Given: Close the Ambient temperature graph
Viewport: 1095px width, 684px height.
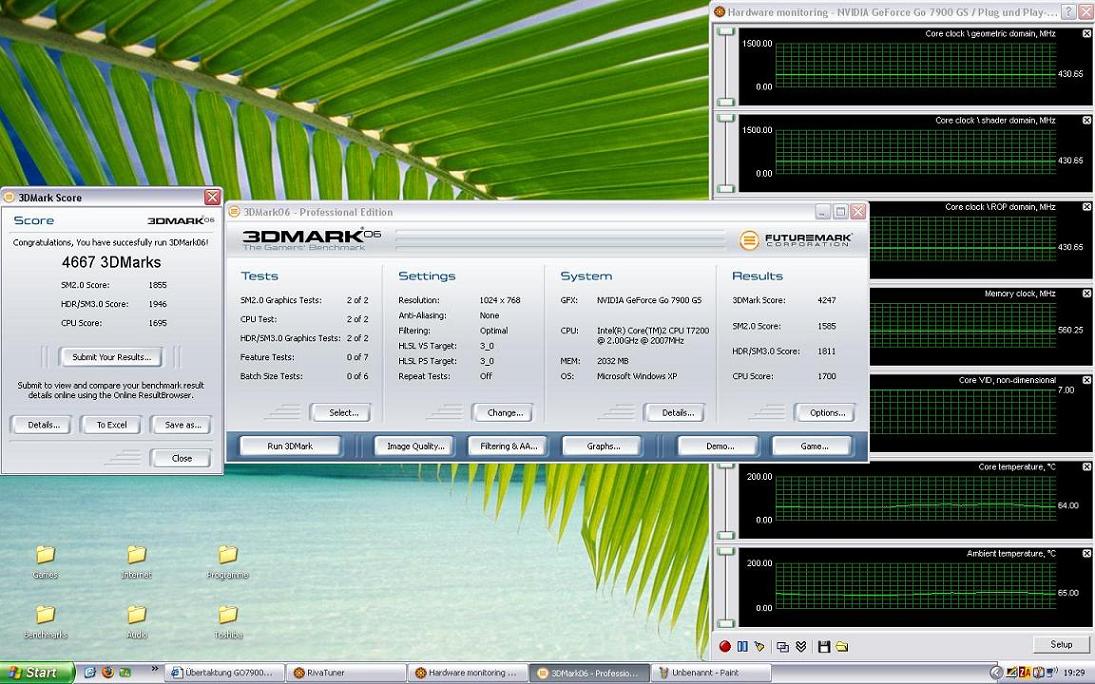Looking at the screenshot, I should [x=1087, y=553].
